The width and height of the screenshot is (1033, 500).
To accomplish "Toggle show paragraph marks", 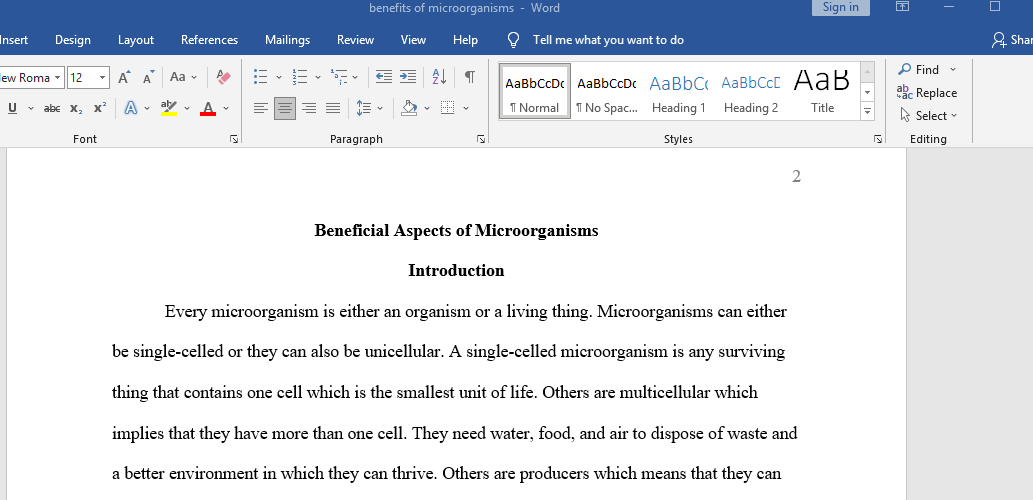I will (x=470, y=77).
